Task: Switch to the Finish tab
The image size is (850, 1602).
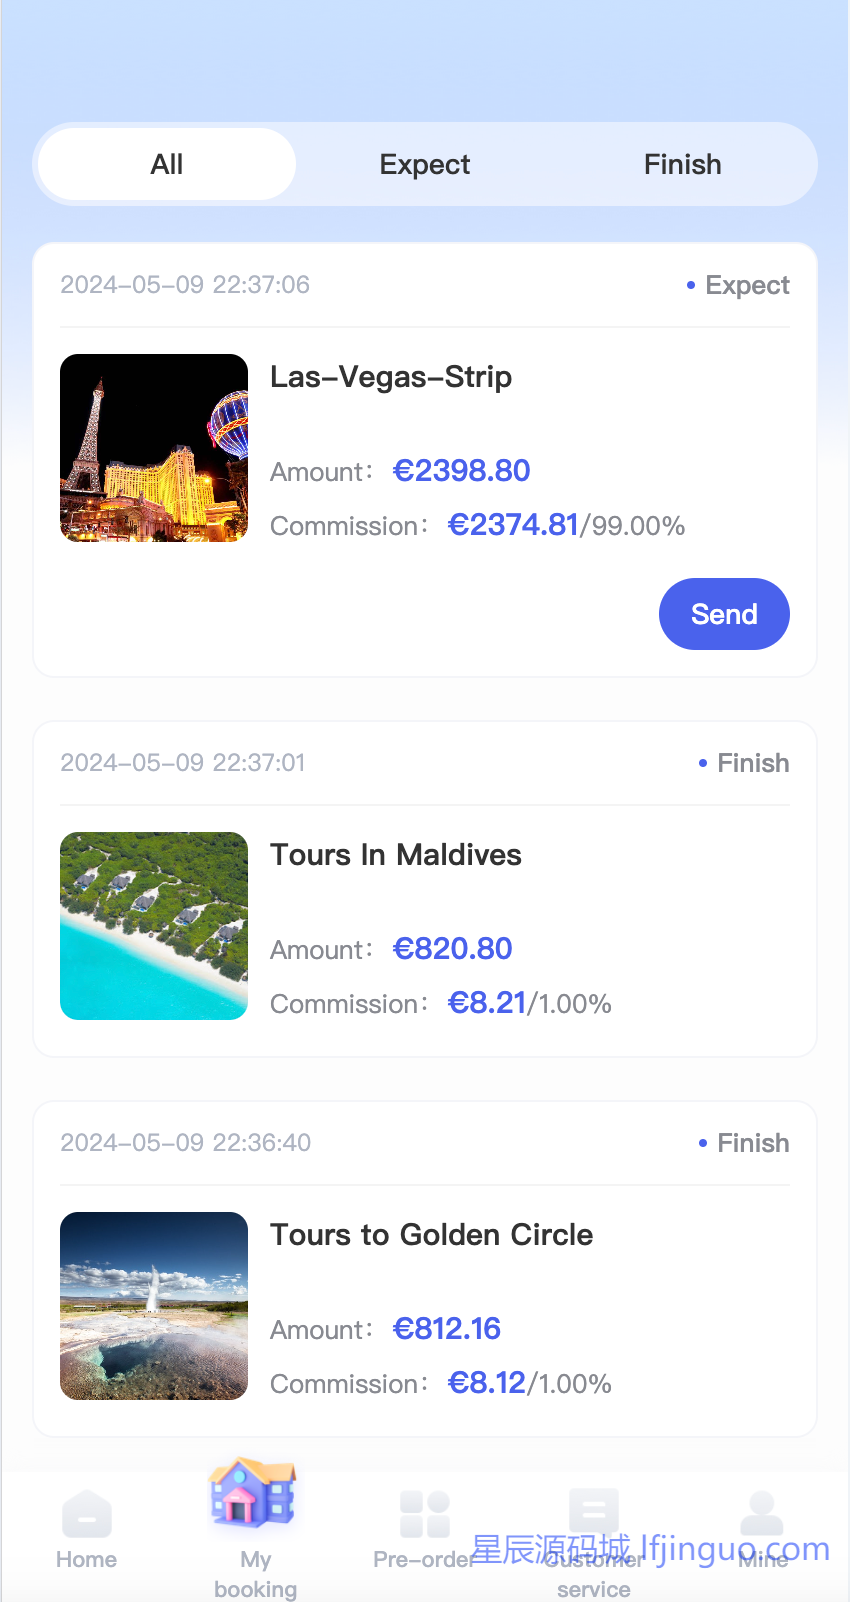Action: pyautogui.click(x=682, y=164)
